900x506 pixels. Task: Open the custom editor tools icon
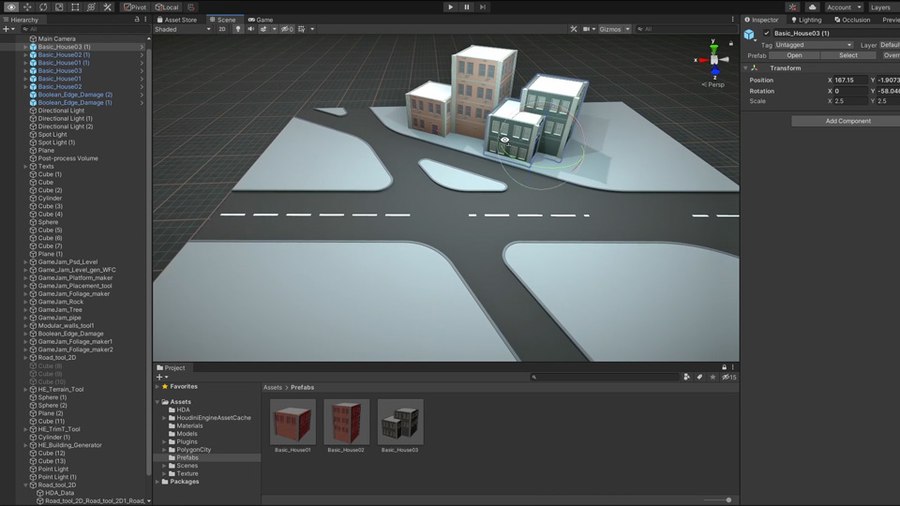107,7
